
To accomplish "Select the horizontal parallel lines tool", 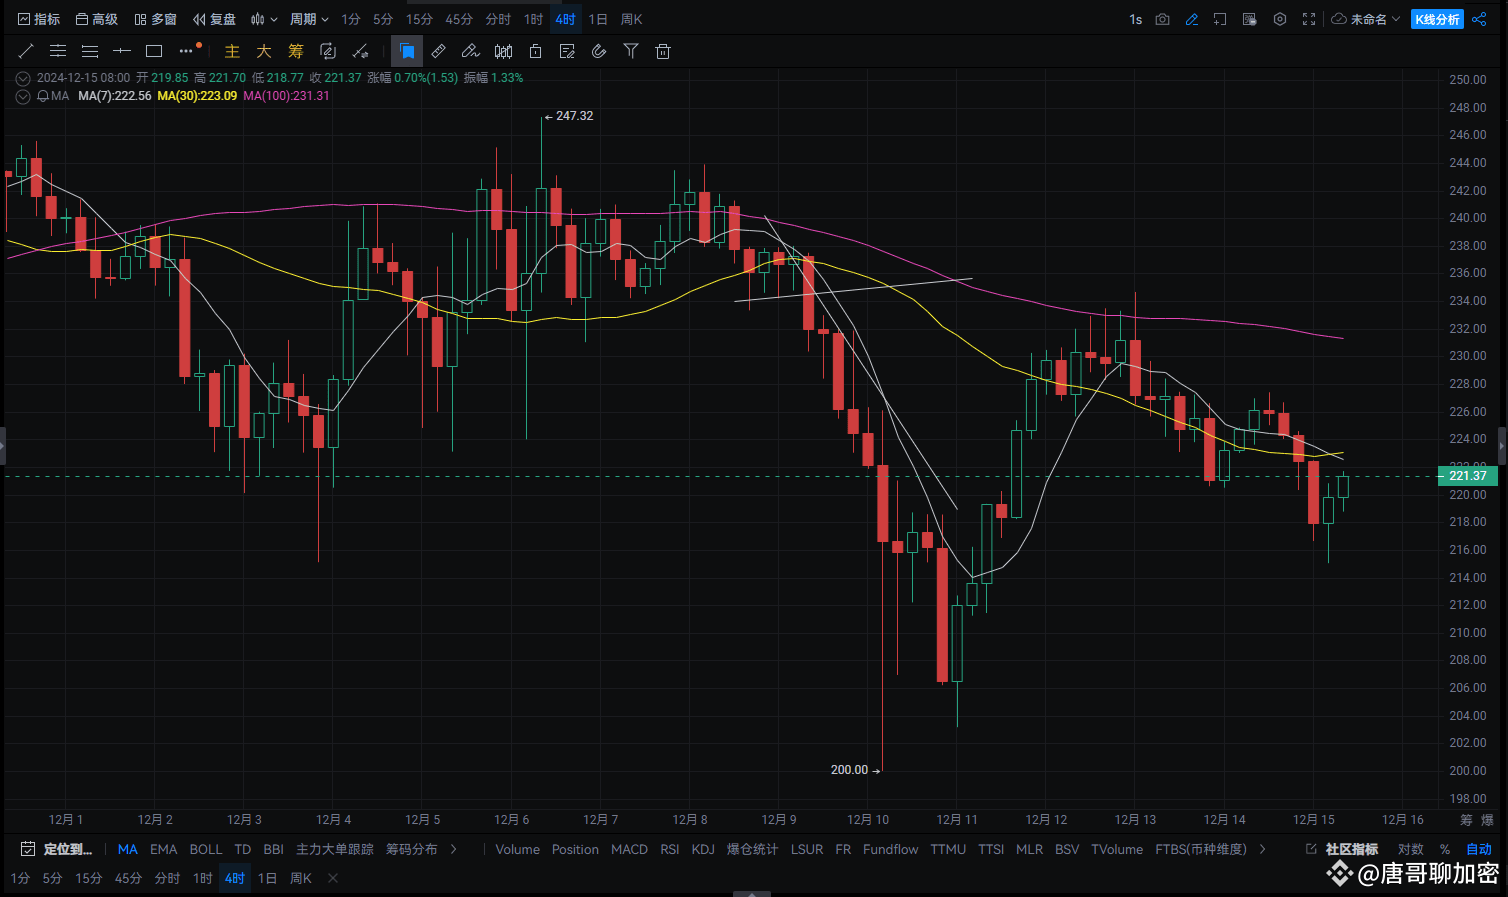I will point(58,51).
